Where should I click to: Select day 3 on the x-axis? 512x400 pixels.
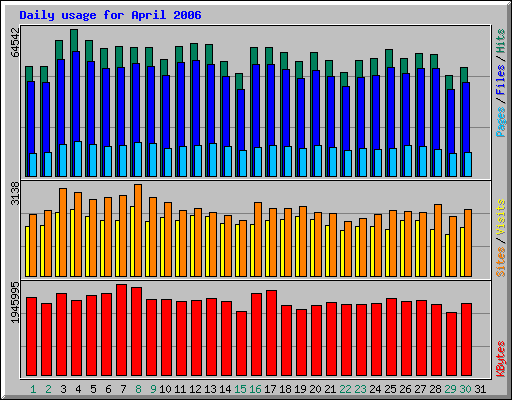[x=63, y=389]
